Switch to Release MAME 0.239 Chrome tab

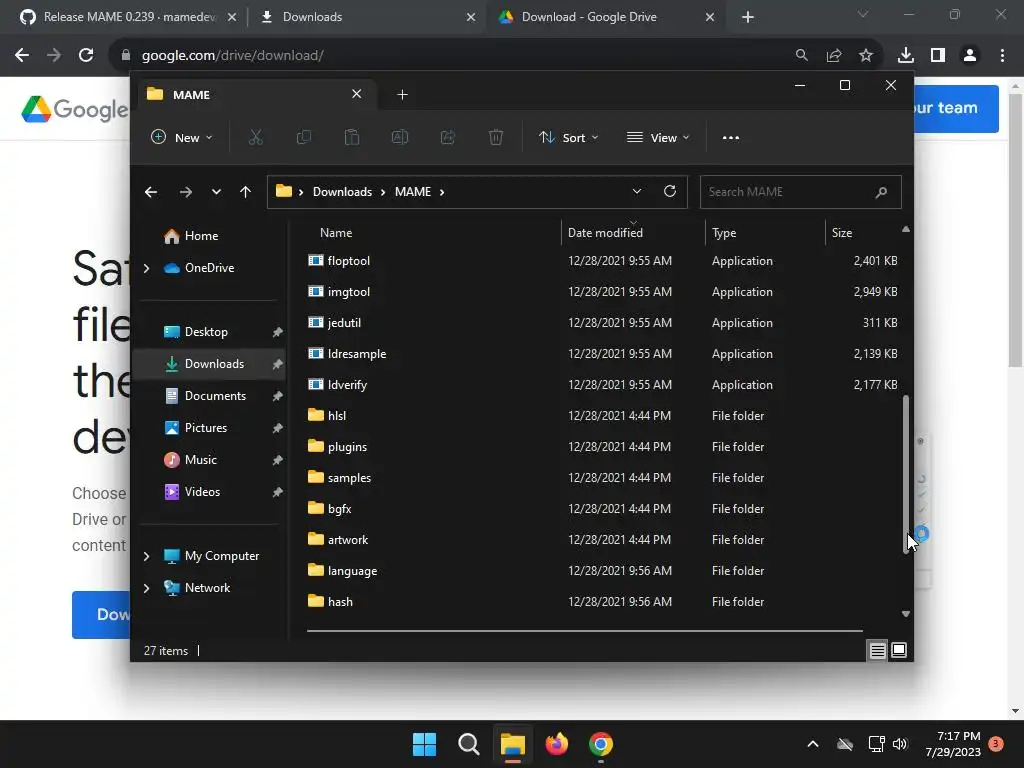point(127,17)
